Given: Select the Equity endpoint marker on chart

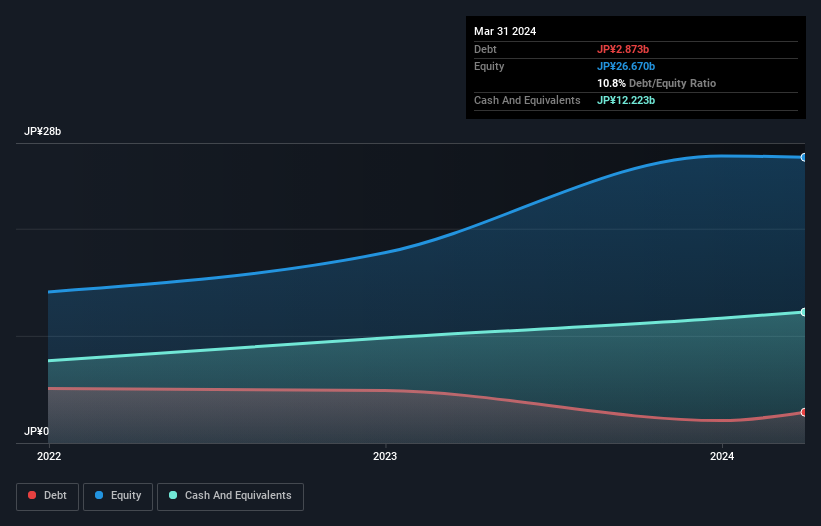Looking at the screenshot, I should point(804,157).
